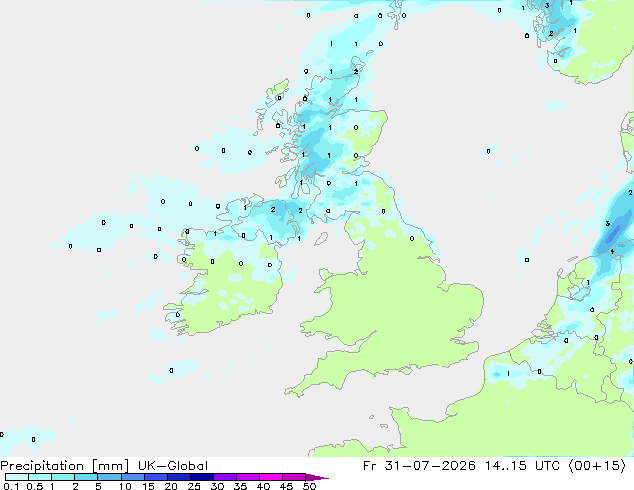This screenshot has height=490, width=634.
Task: Click the '14..15 UTC' time text
Action: (522, 466)
